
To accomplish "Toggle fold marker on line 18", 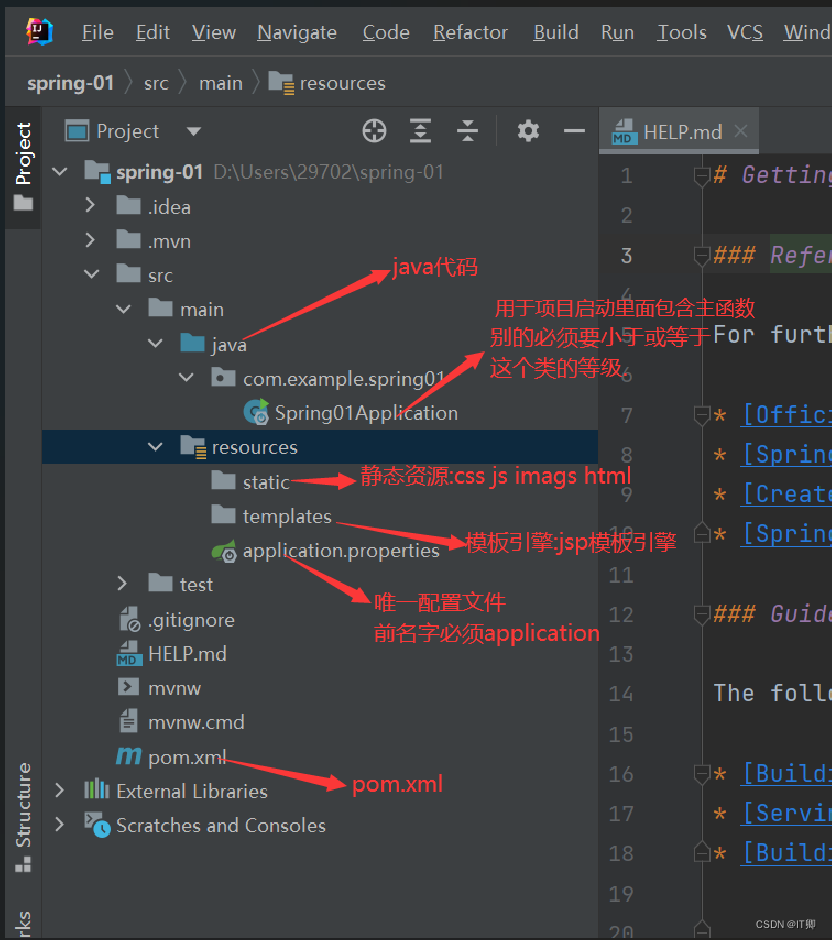I will pos(701,853).
